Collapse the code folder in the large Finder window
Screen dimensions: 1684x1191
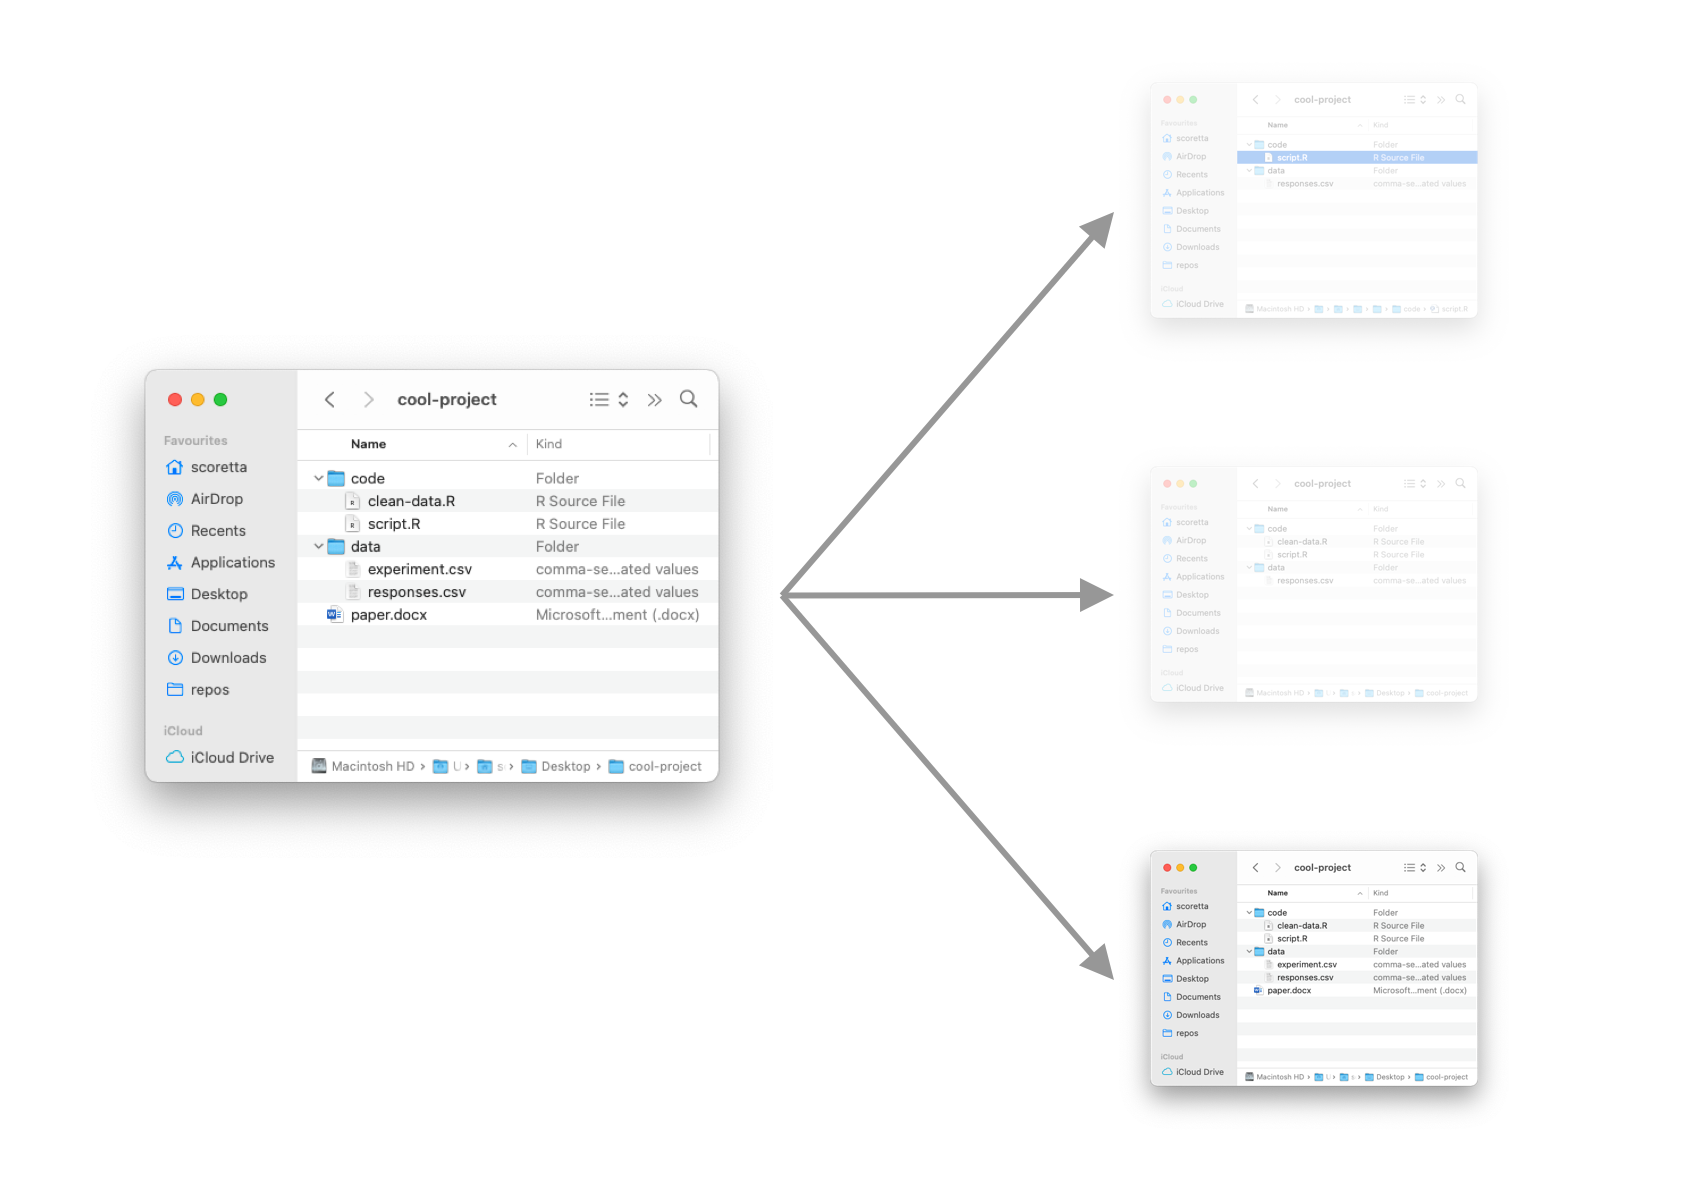(319, 479)
